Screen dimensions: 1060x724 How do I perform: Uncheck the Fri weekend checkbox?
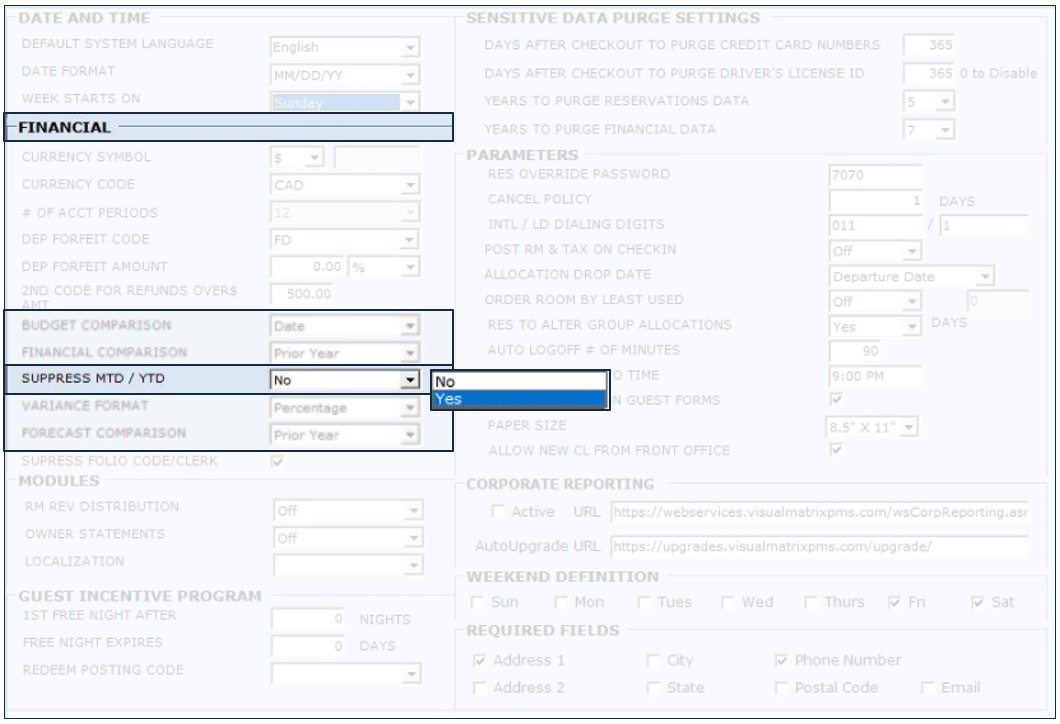pos(895,602)
